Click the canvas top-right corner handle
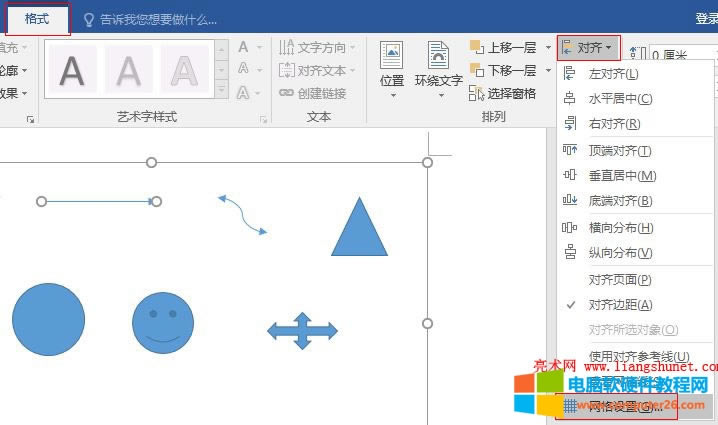718x425 pixels. click(x=427, y=163)
